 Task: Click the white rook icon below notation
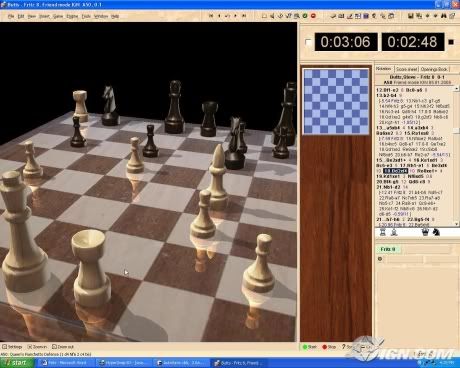click(383, 232)
